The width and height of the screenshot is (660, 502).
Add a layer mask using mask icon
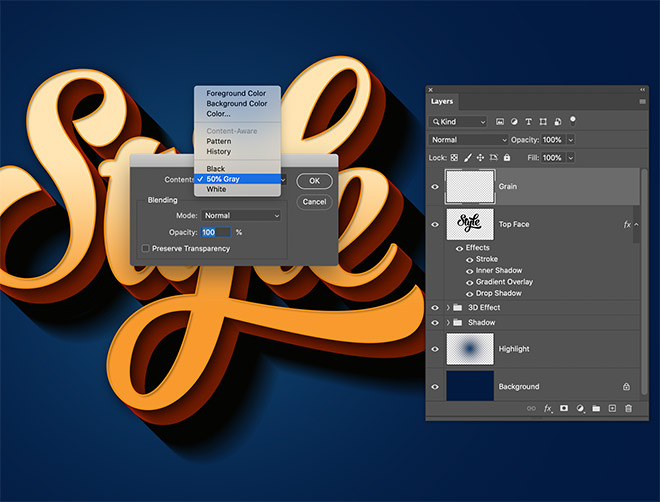(x=564, y=408)
